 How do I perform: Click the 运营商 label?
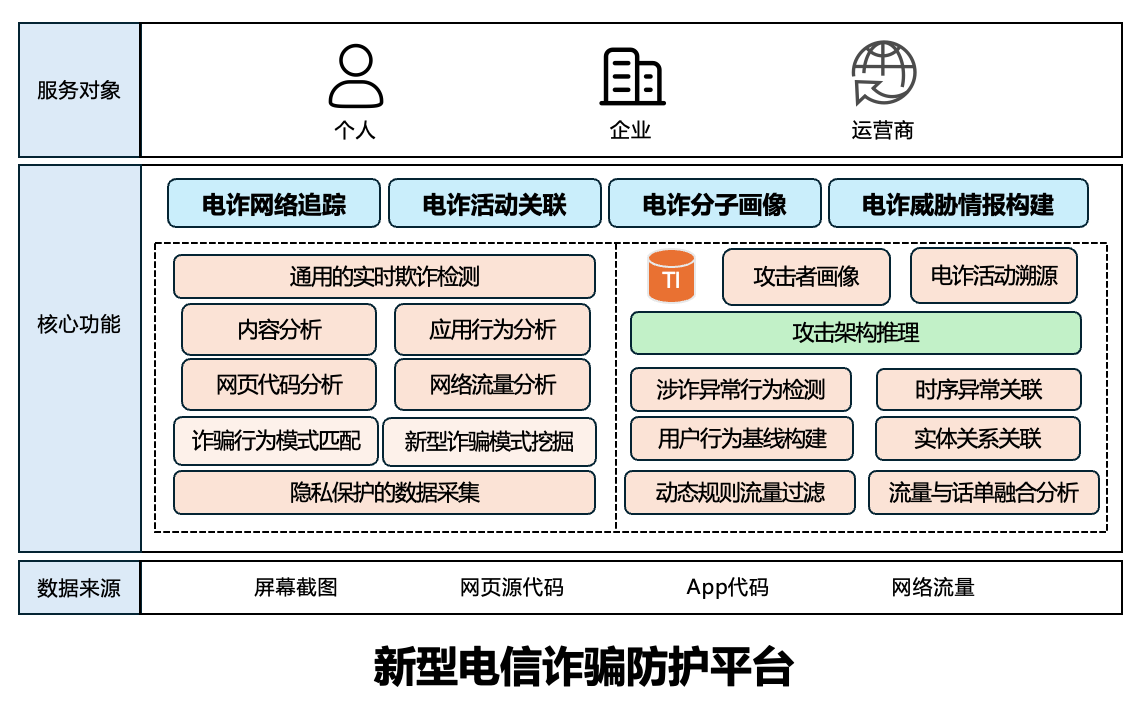tap(883, 131)
